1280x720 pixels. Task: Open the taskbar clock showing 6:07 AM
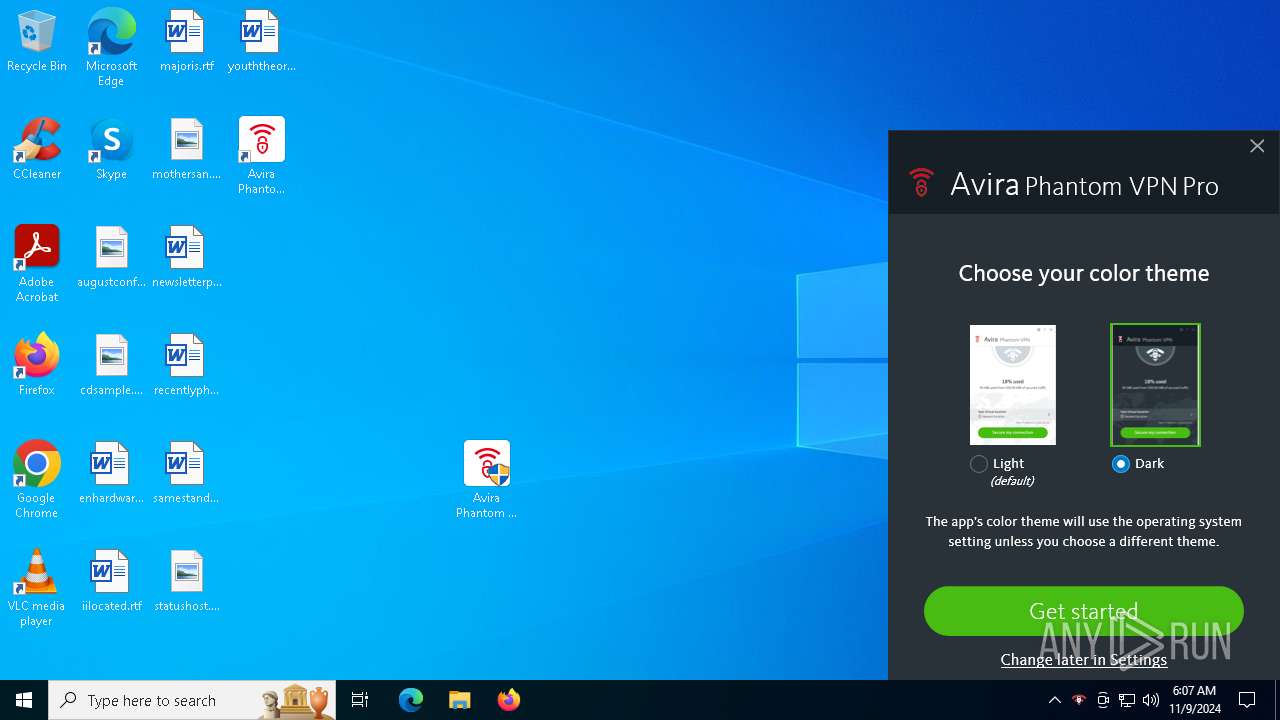click(1196, 700)
